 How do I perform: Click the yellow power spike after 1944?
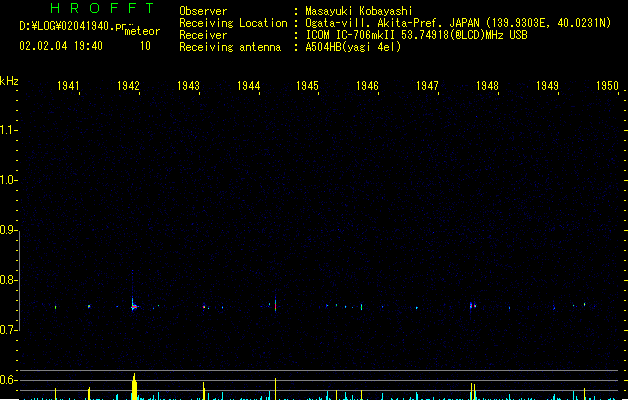pos(275,388)
